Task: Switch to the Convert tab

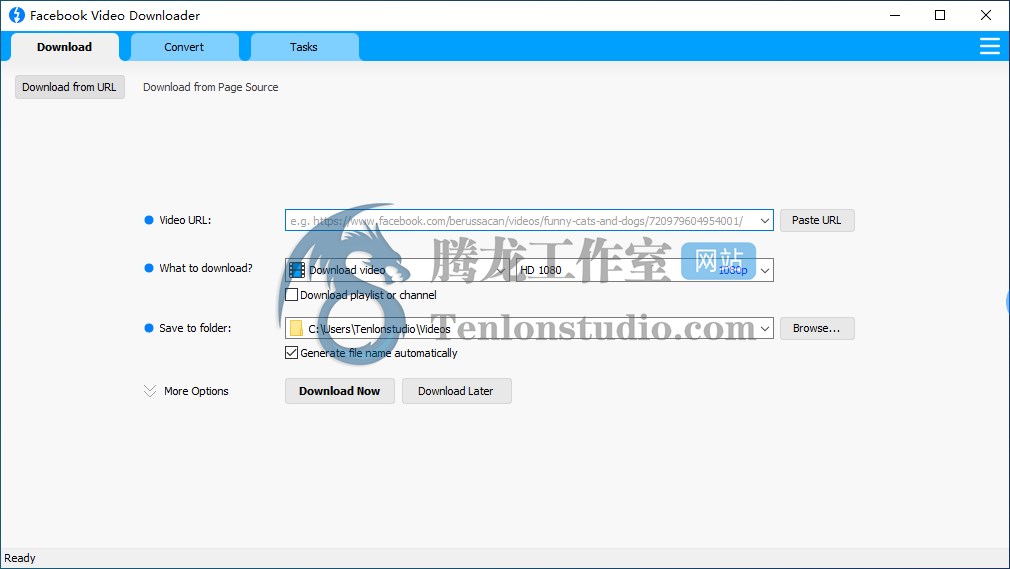Action: pyautogui.click(x=184, y=47)
